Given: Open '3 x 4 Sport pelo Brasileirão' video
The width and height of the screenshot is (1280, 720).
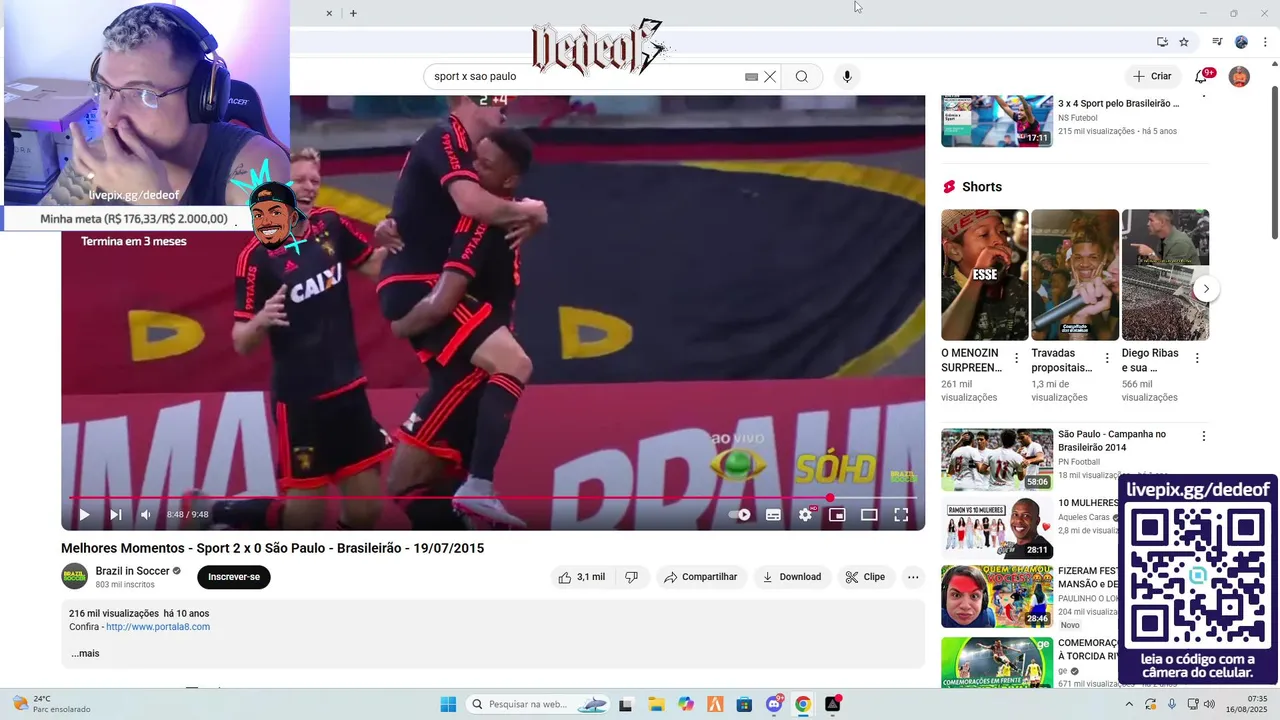Looking at the screenshot, I should 1119,103.
